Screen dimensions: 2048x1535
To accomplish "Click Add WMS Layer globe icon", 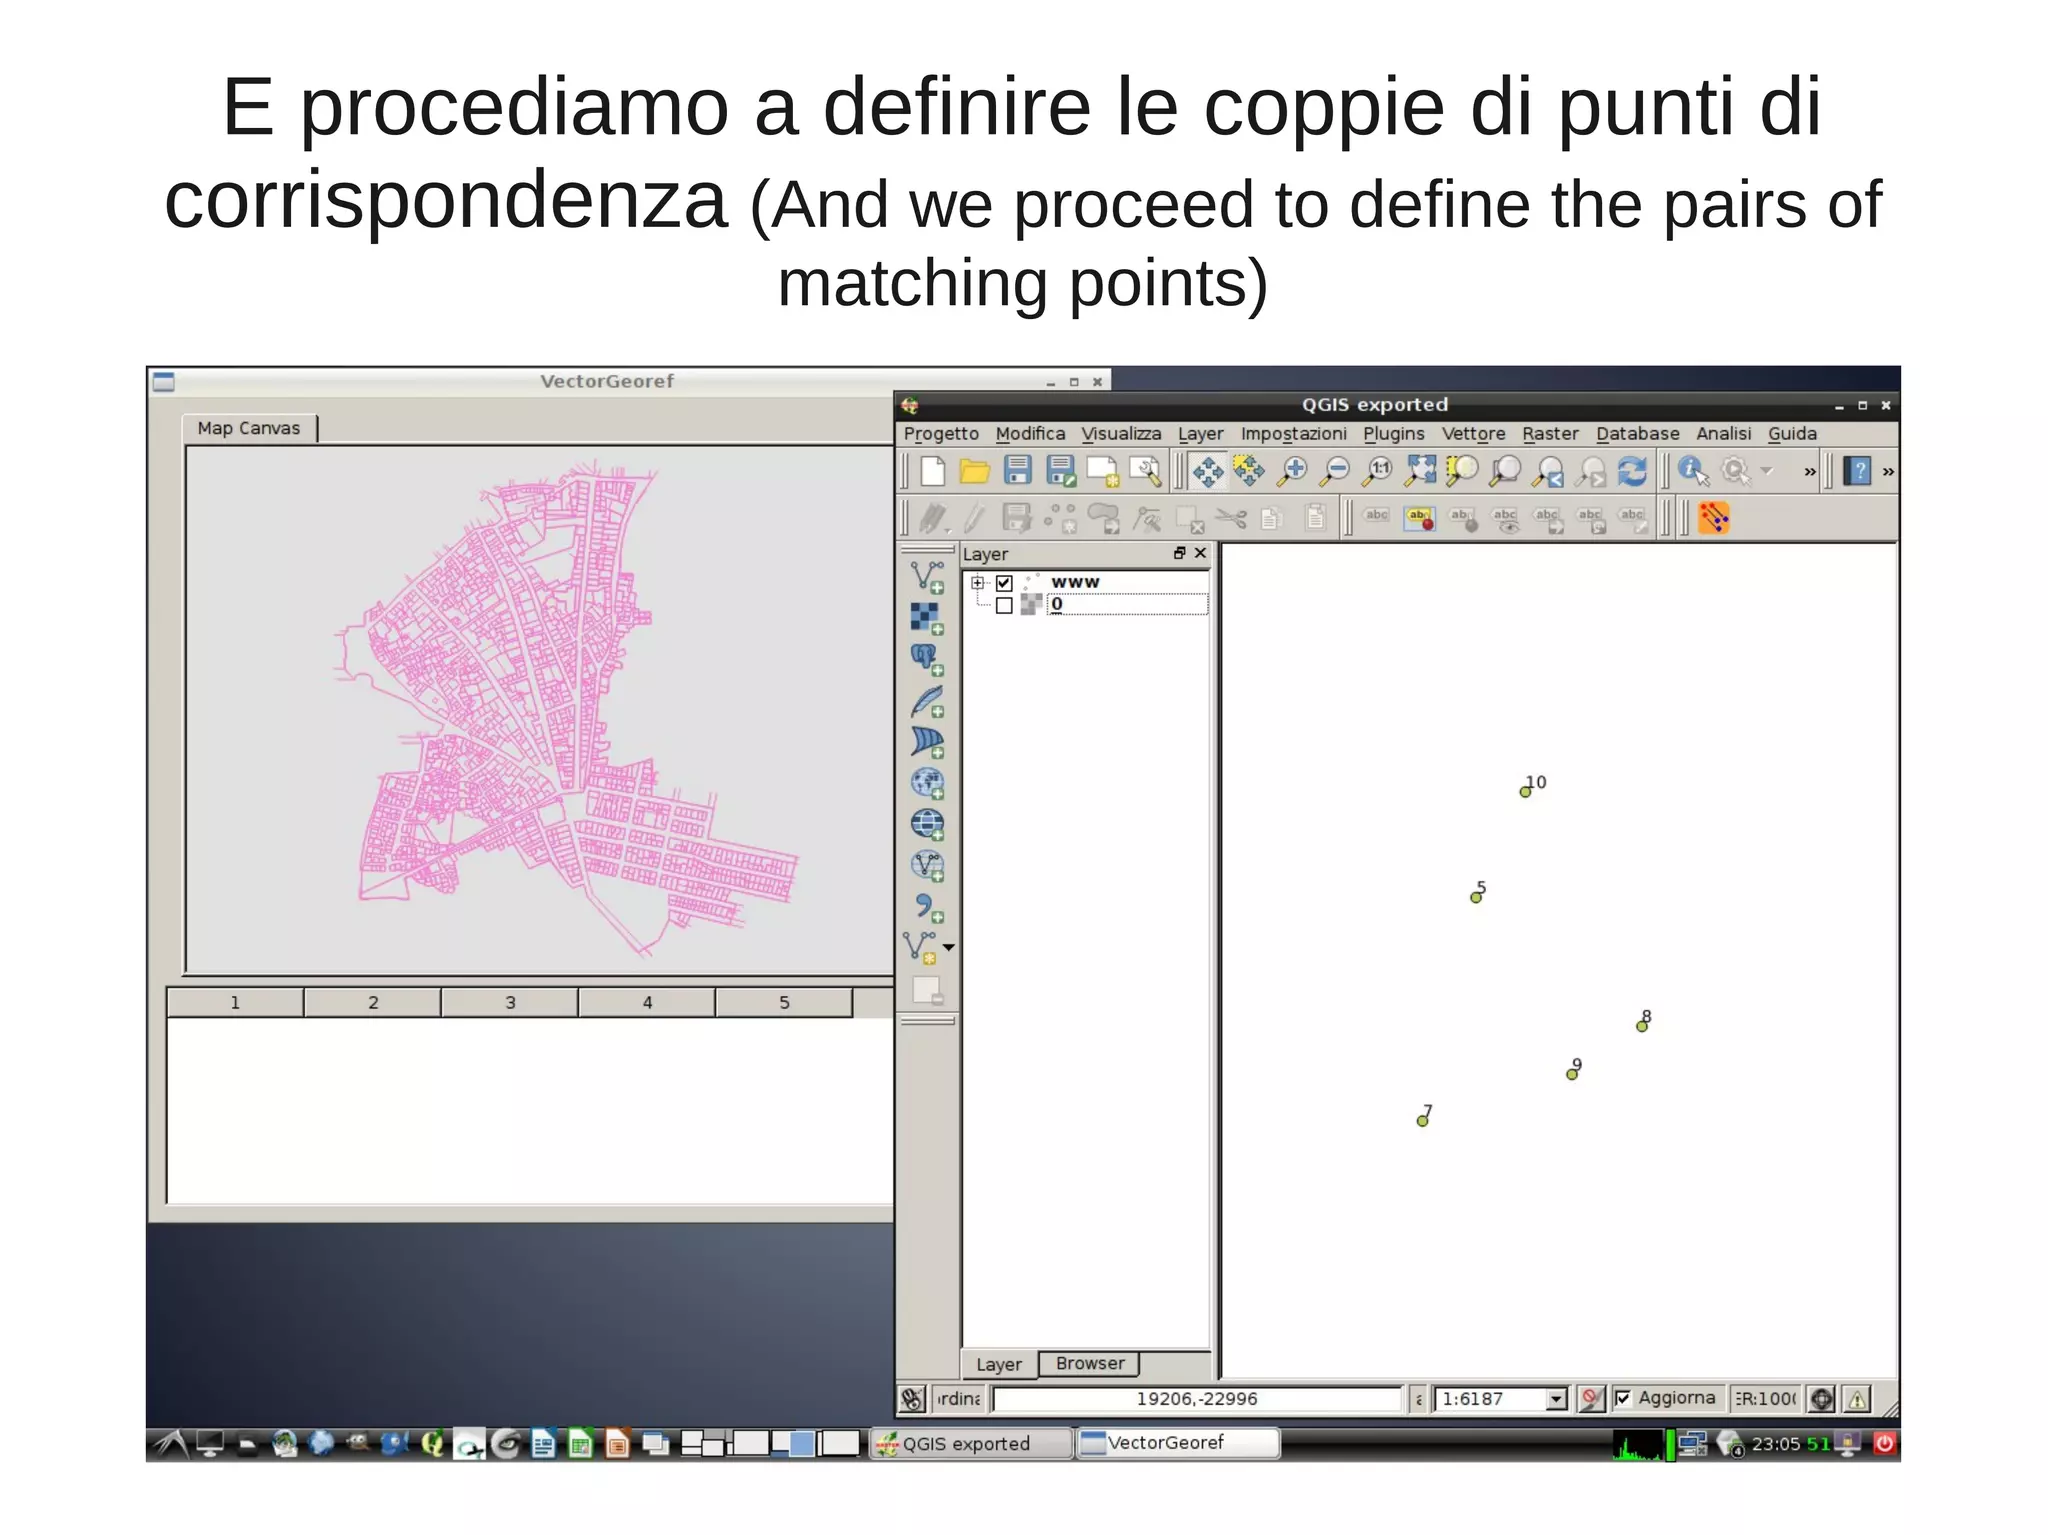I will pos(927,783).
